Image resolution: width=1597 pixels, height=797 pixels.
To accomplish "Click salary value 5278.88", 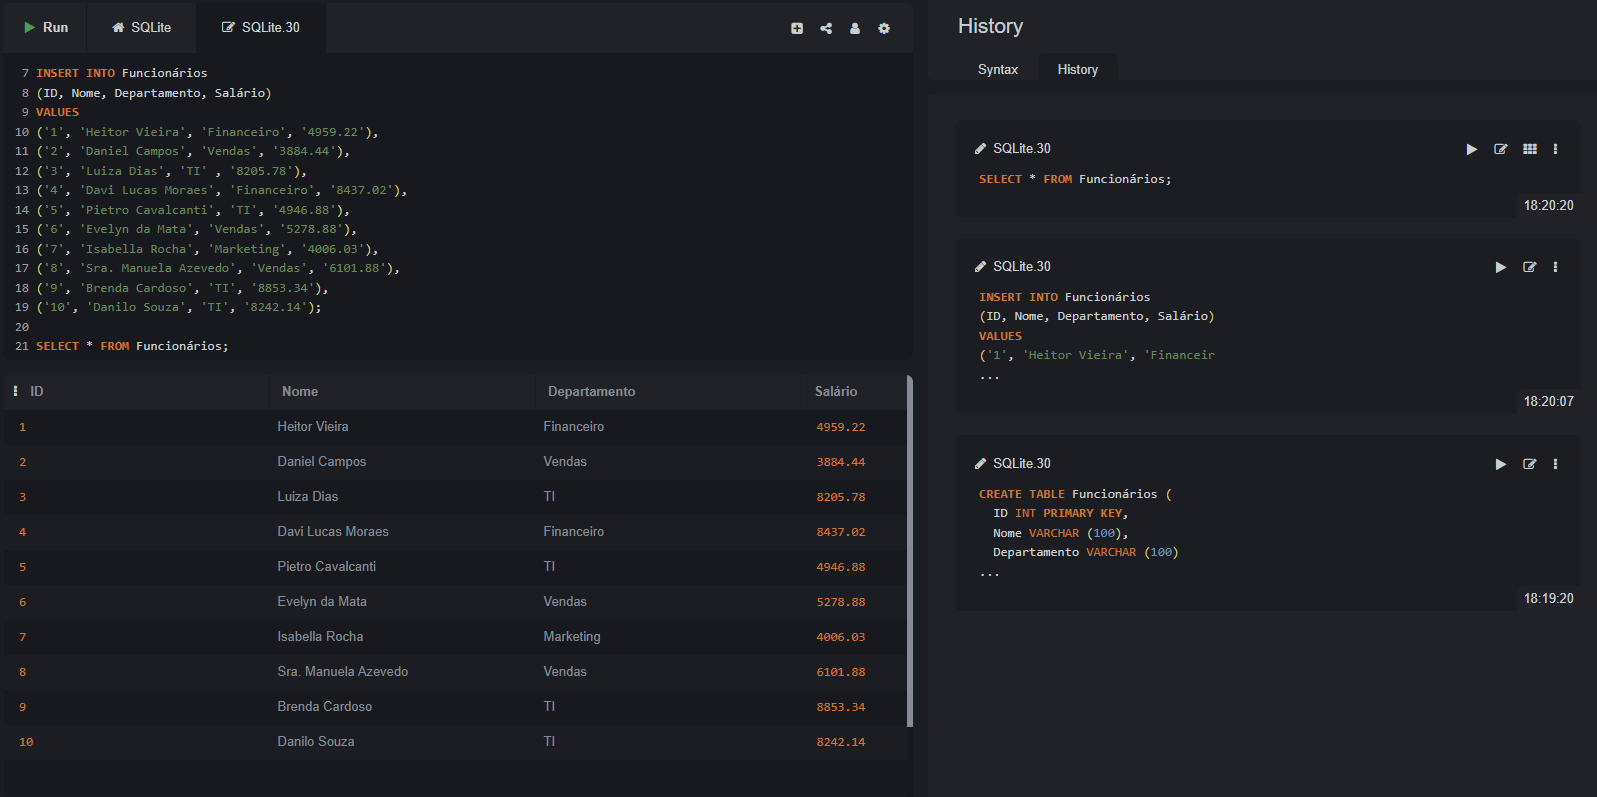I will click(x=841, y=602).
